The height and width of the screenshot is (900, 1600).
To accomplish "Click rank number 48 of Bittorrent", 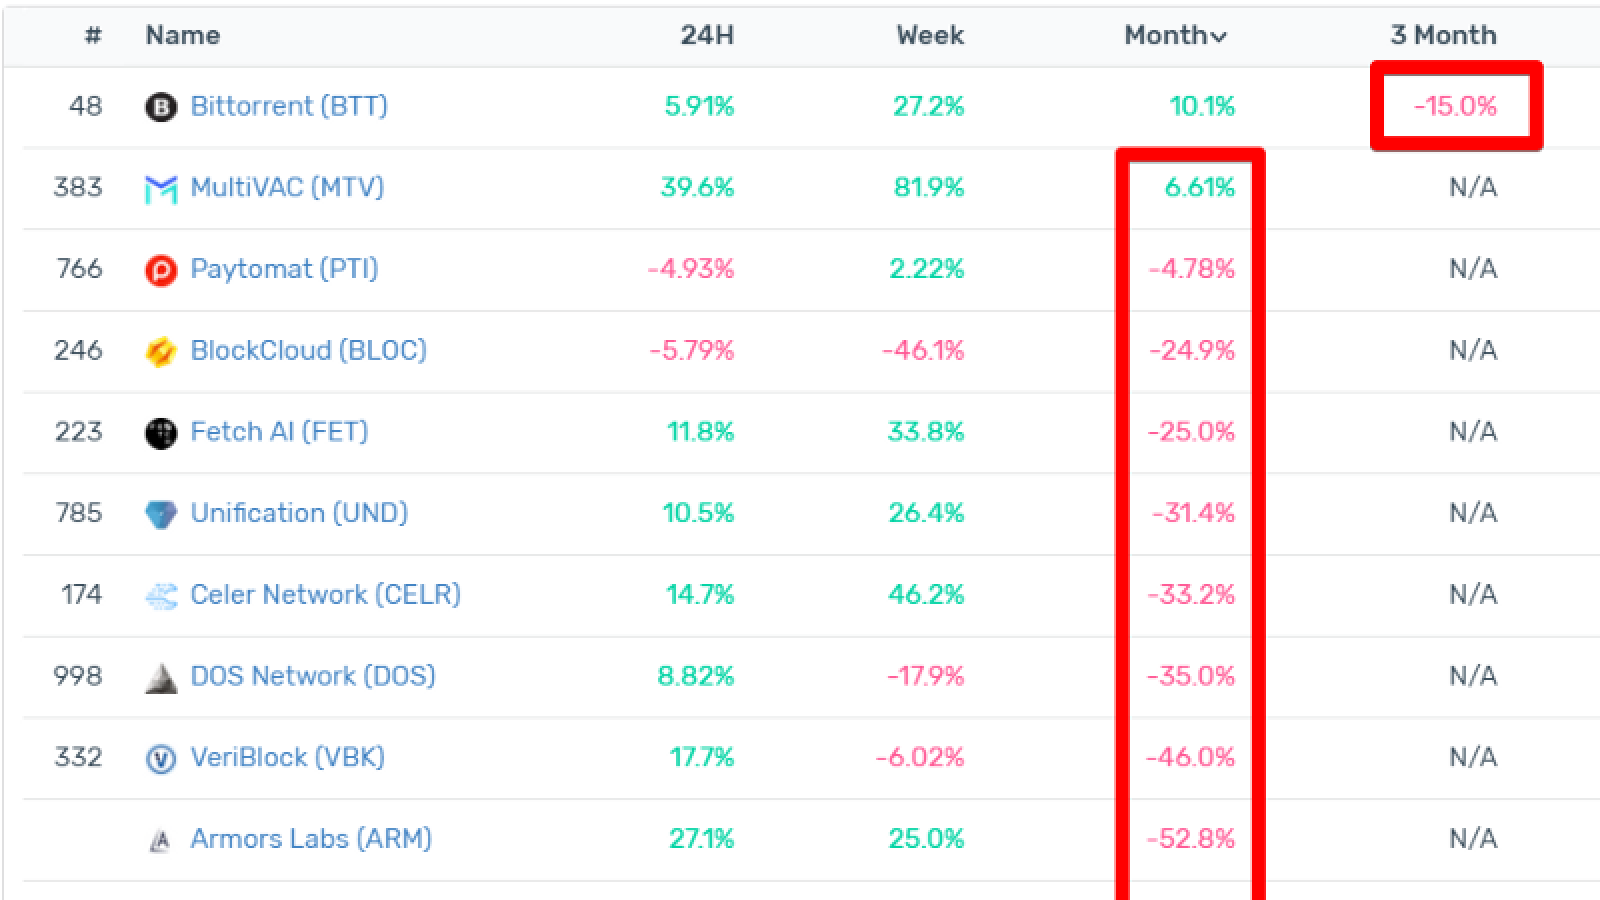I will (x=86, y=106).
